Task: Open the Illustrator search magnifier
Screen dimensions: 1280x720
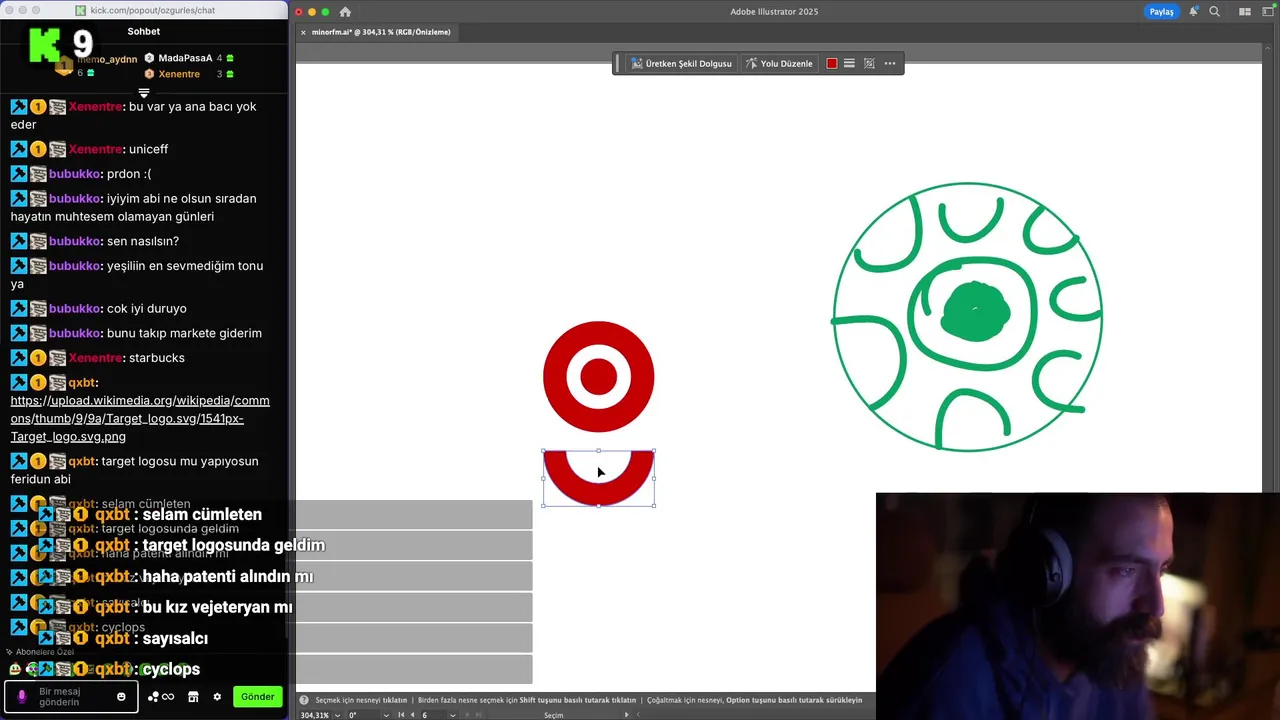Action: (x=1214, y=12)
